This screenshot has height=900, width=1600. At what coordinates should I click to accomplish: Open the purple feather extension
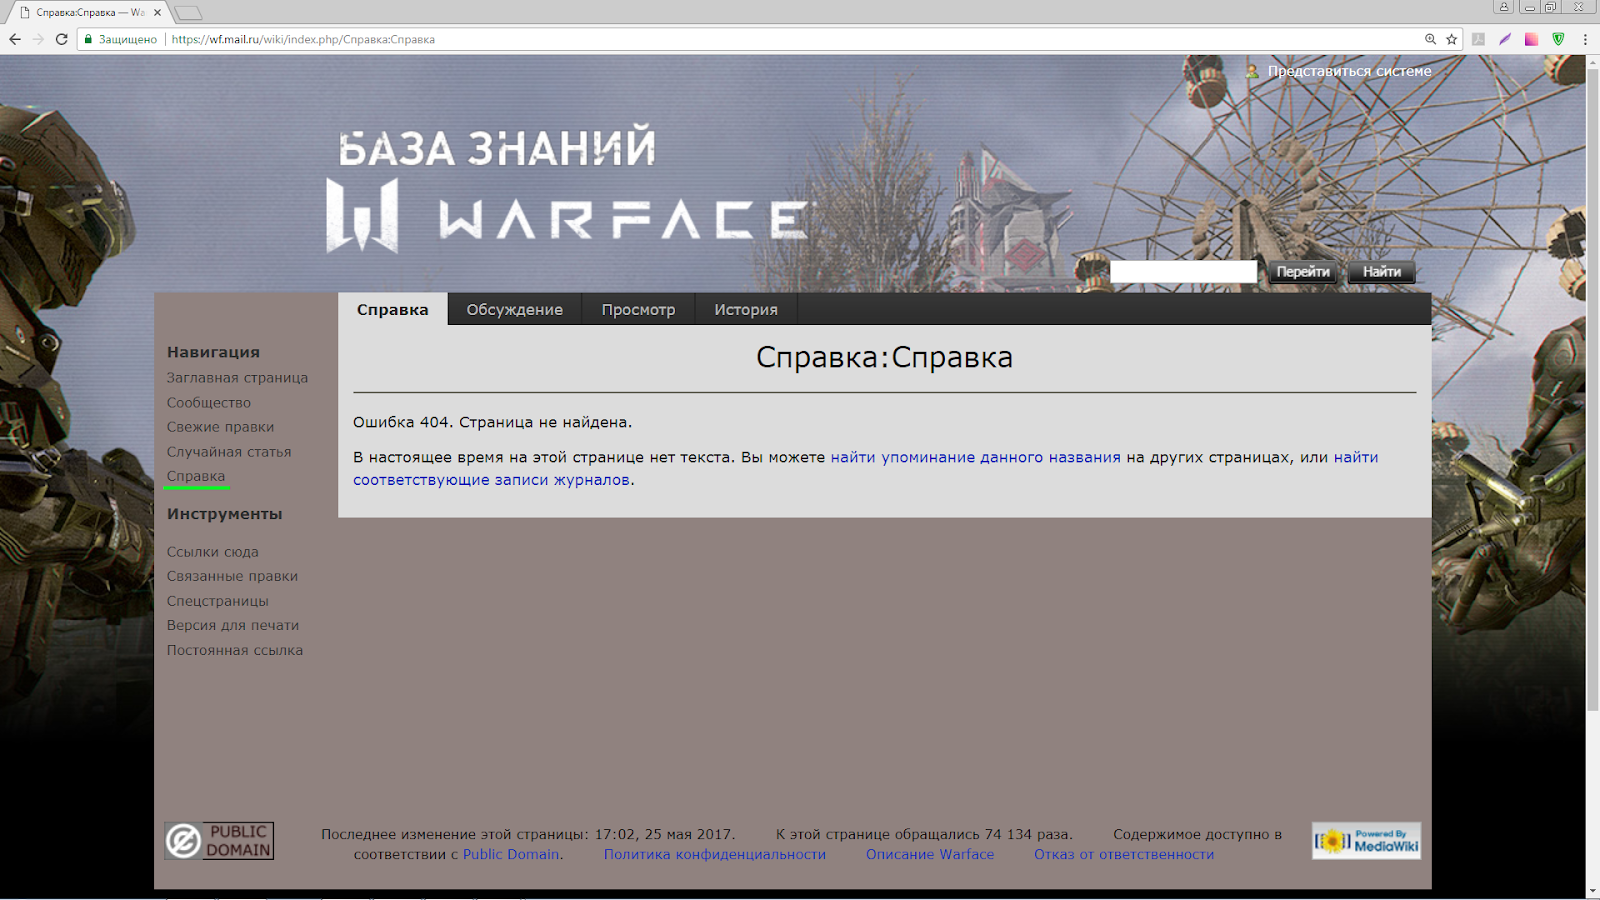pyautogui.click(x=1505, y=39)
